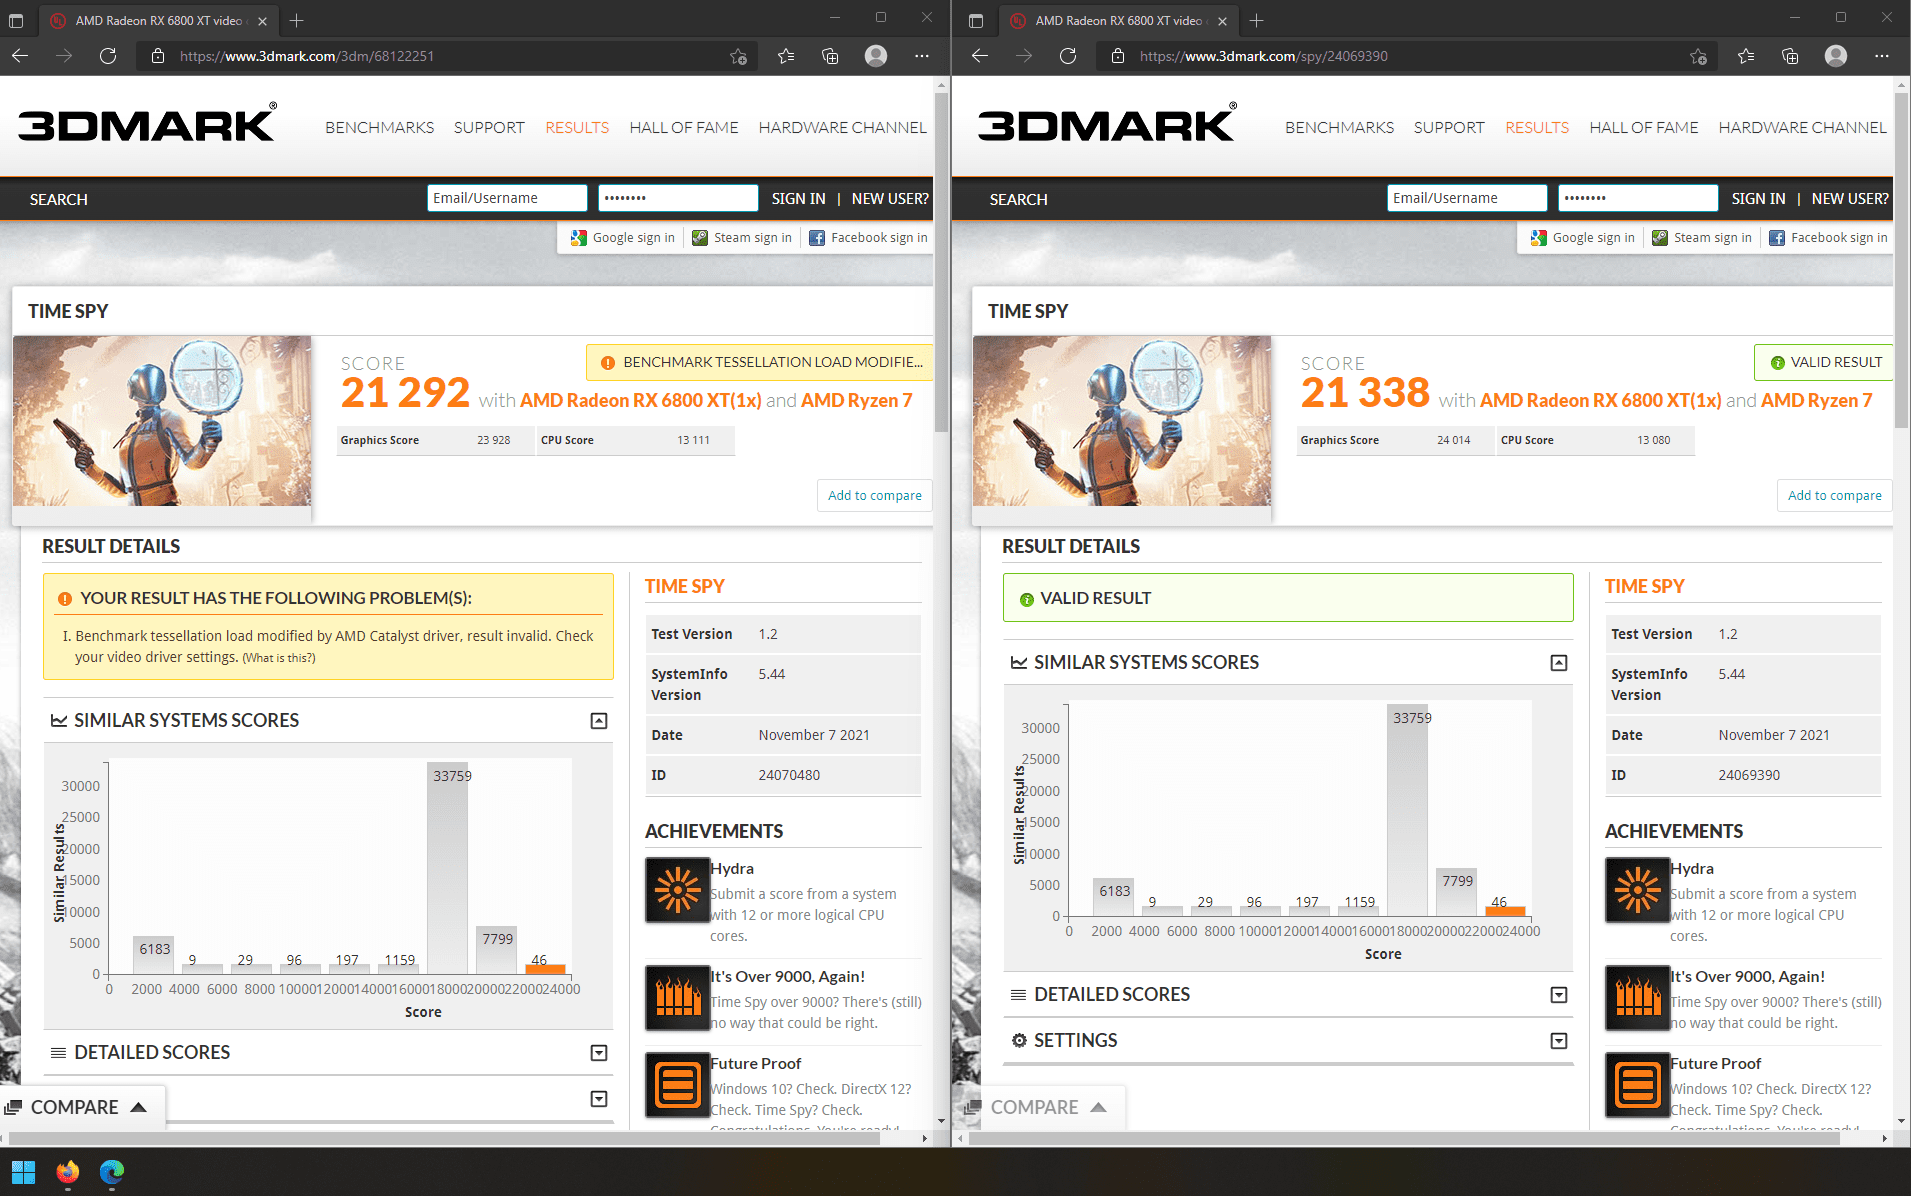Open tab actions menu in left browser
1911x1196 pixels.
coord(16,20)
